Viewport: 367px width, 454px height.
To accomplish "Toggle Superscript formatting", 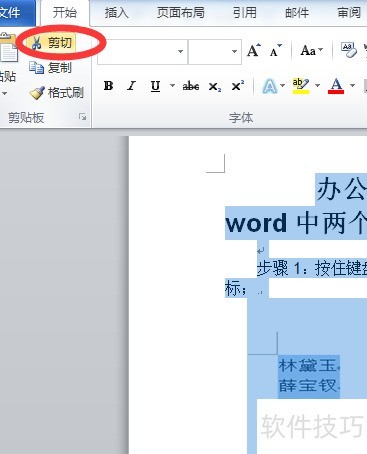I will click(x=237, y=86).
